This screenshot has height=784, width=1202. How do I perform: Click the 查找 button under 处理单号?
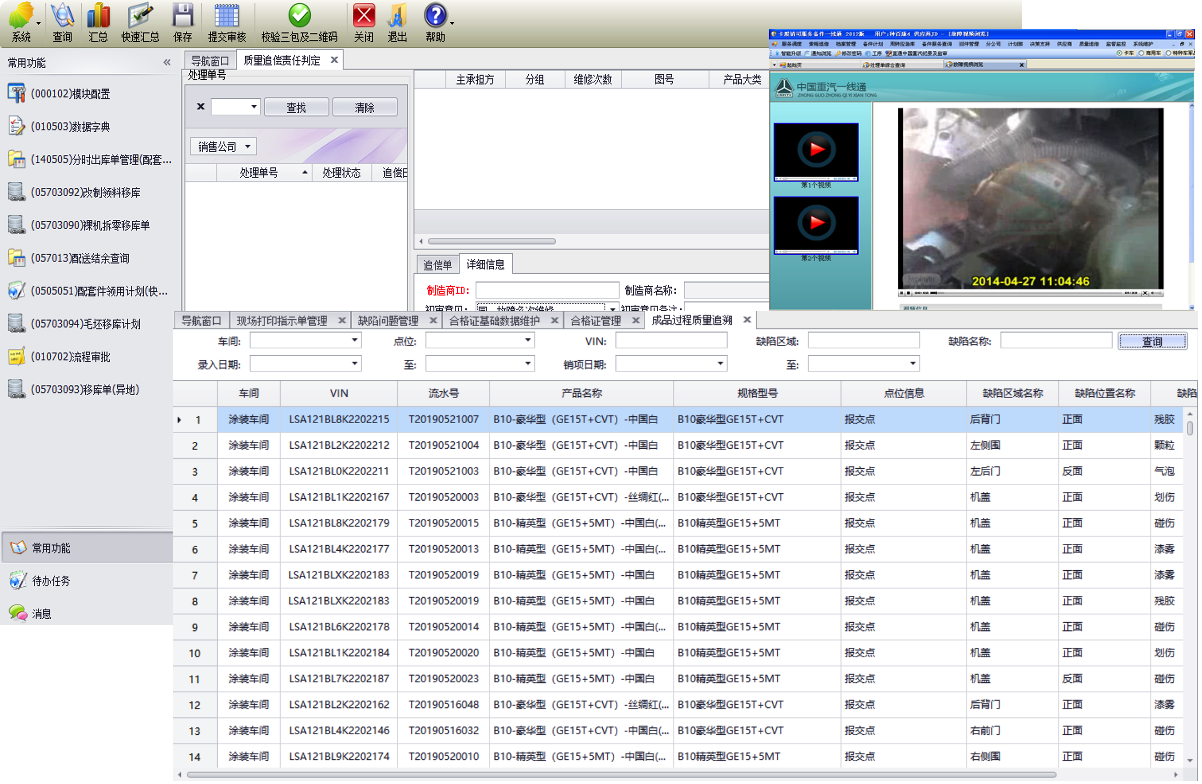click(296, 107)
